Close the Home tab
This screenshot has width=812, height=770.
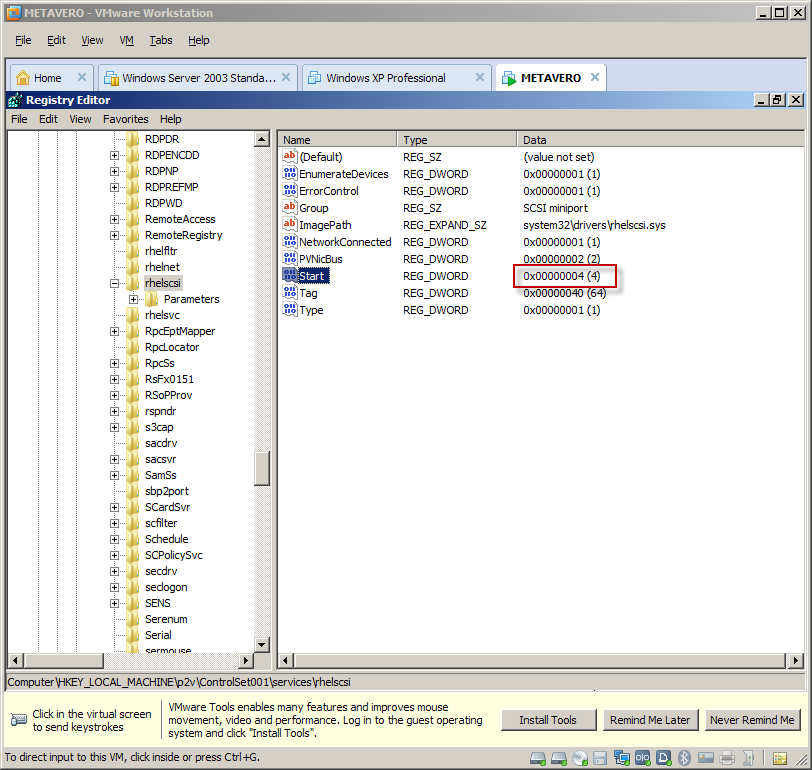(x=81, y=77)
